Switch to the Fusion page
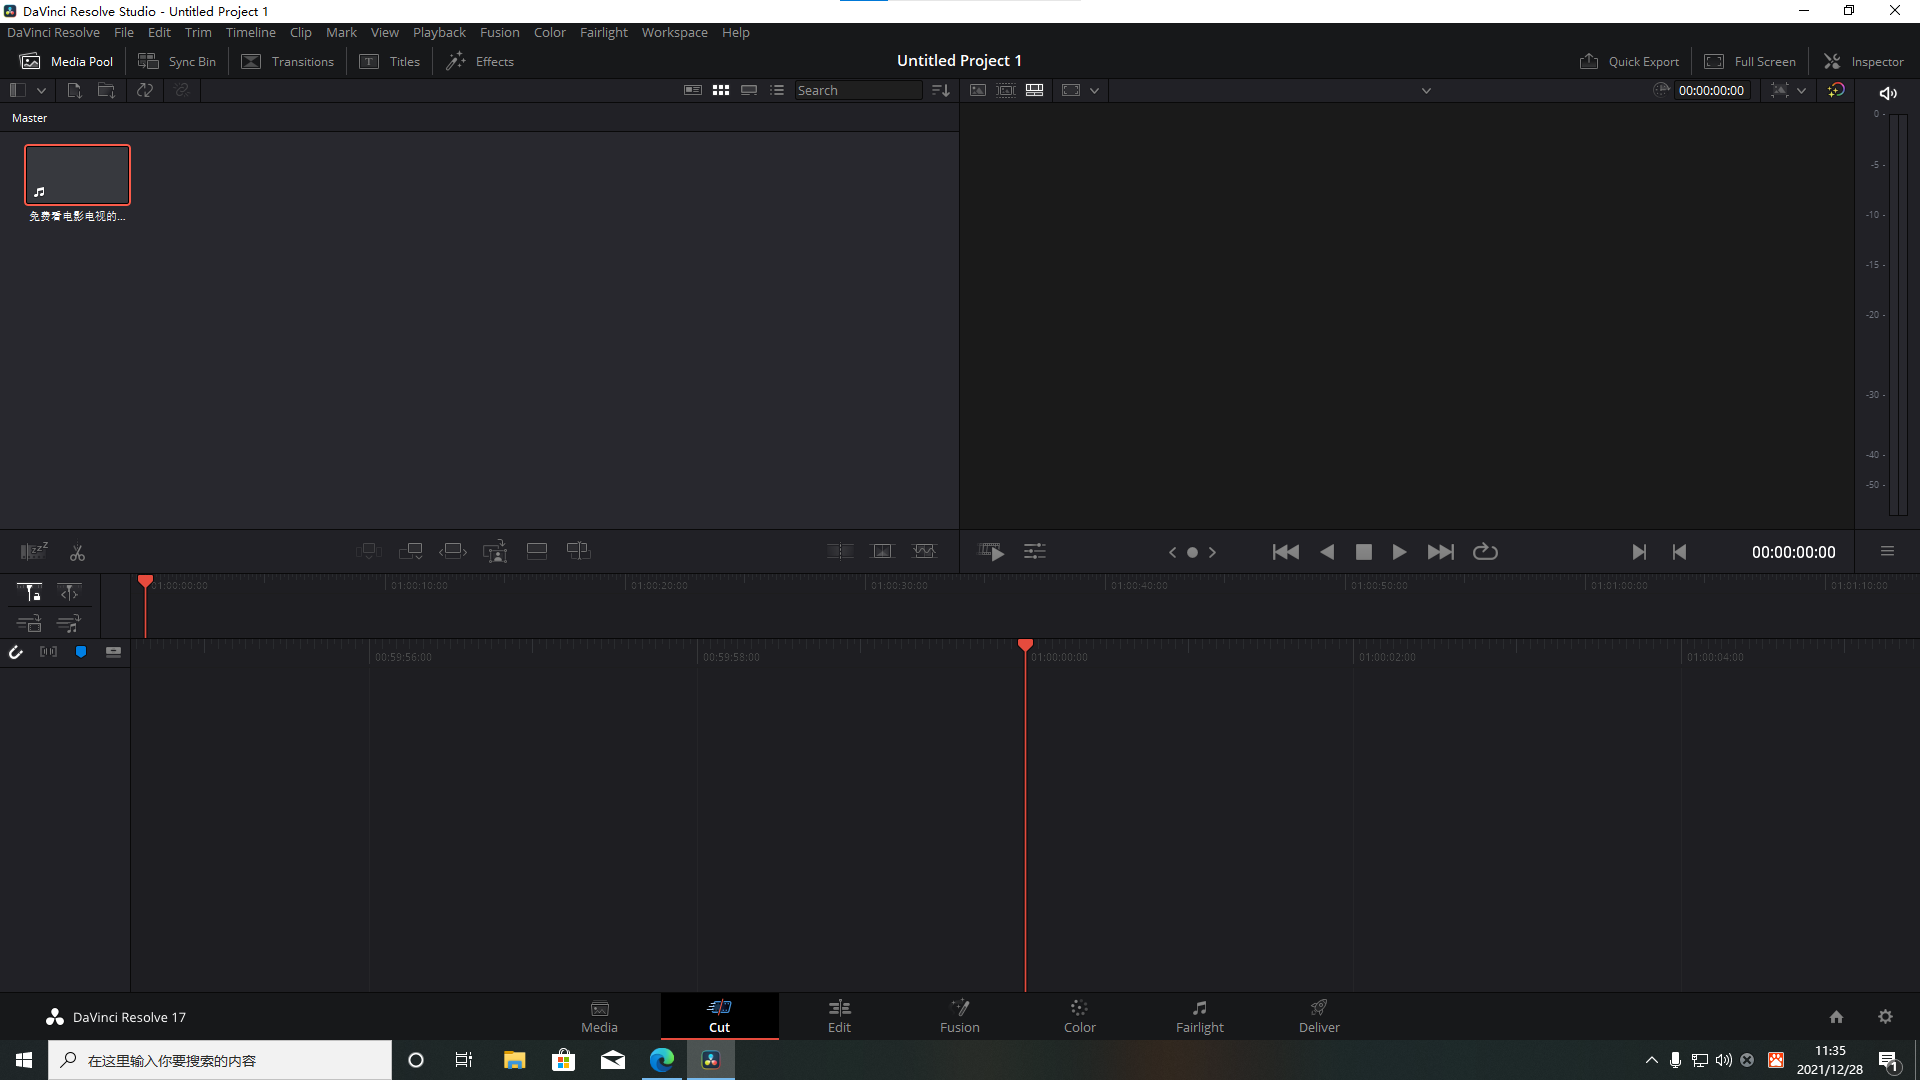This screenshot has width=1920, height=1080. pos(959,1016)
